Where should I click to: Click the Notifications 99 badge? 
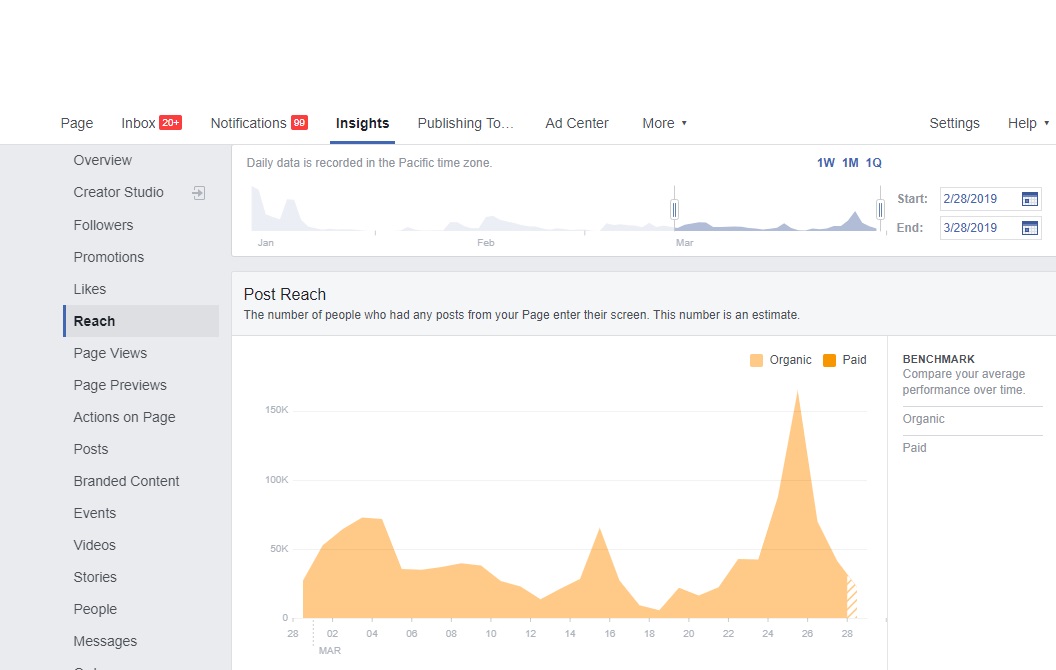click(x=299, y=123)
